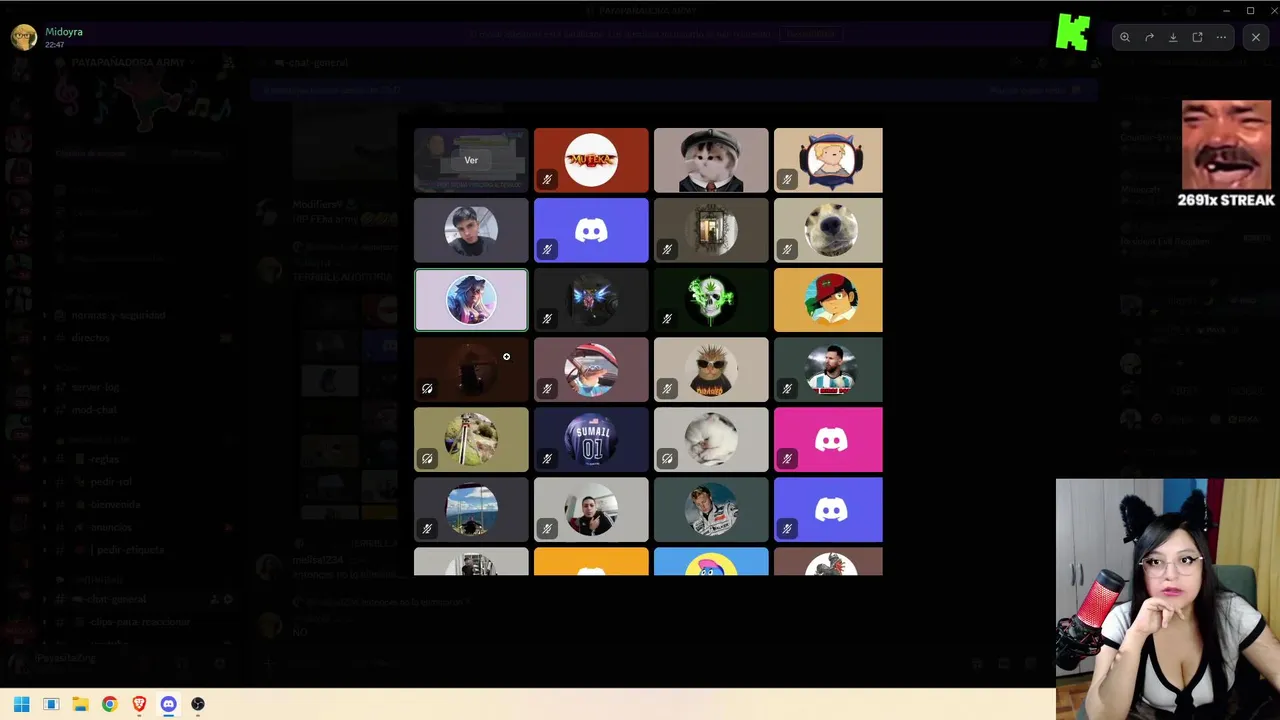Download the media using the download icon
The width and height of the screenshot is (1280, 720).
pyautogui.click(x=1173, y=37)
